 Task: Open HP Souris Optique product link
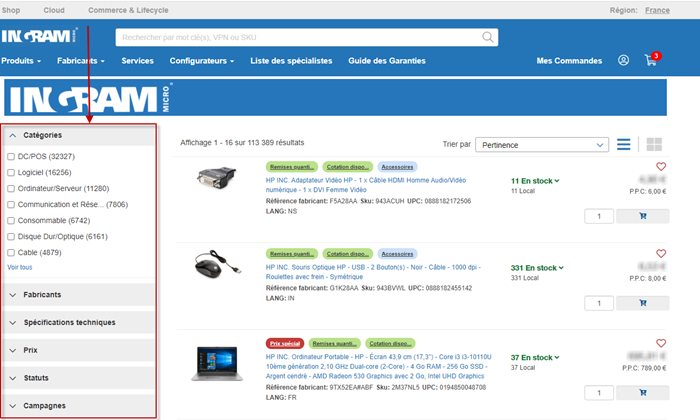point(373,272)
